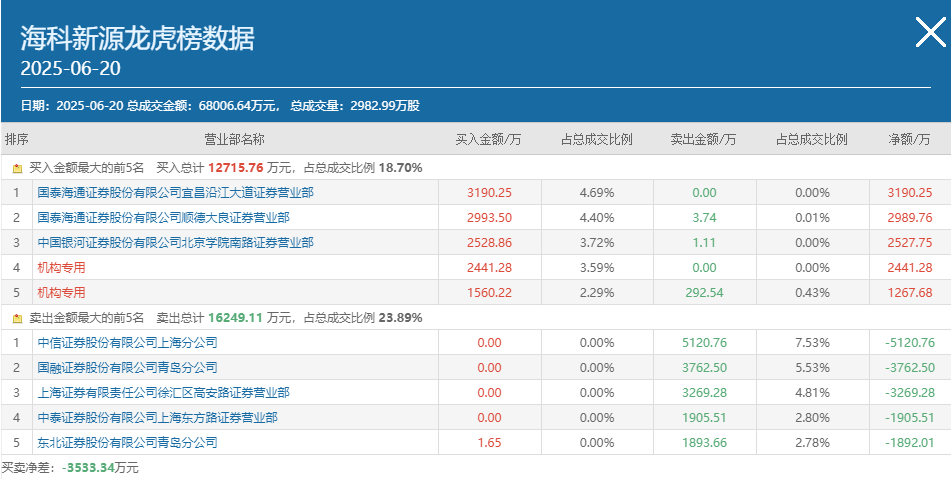Click the buy ratio 18.70%

tap(400, 168)
